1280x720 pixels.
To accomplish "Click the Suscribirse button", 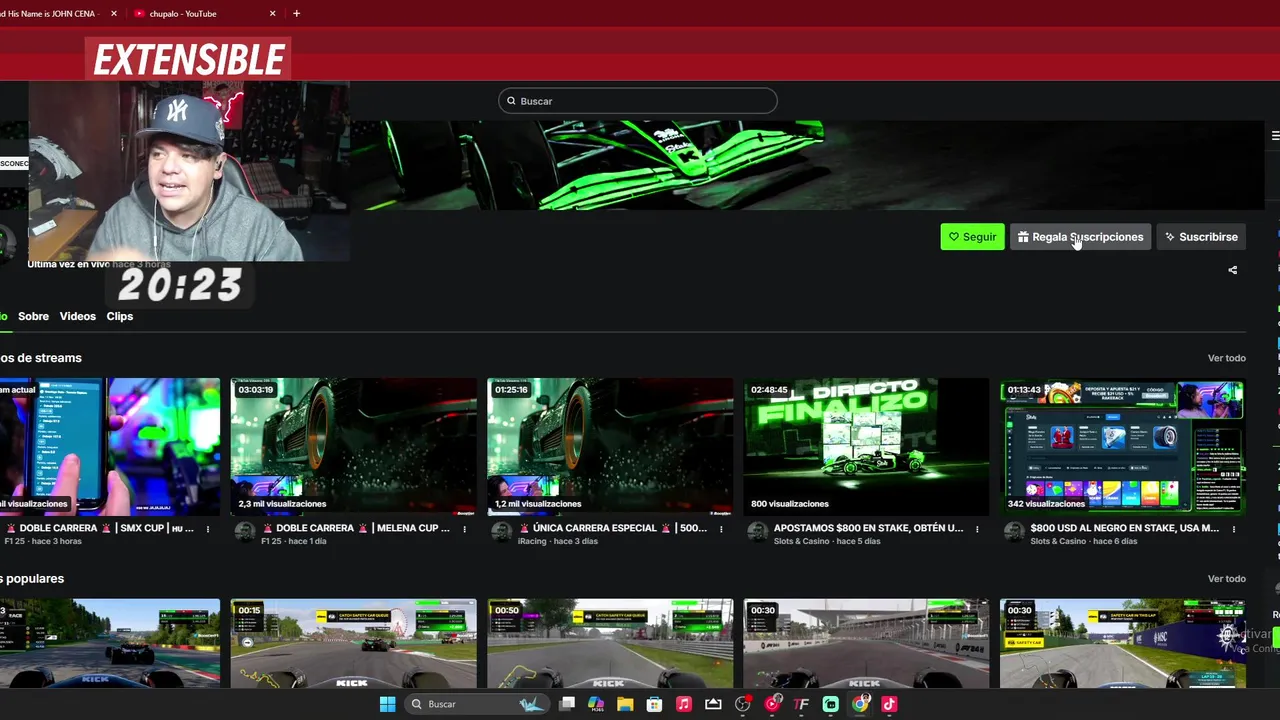I will click(1201, 237).
